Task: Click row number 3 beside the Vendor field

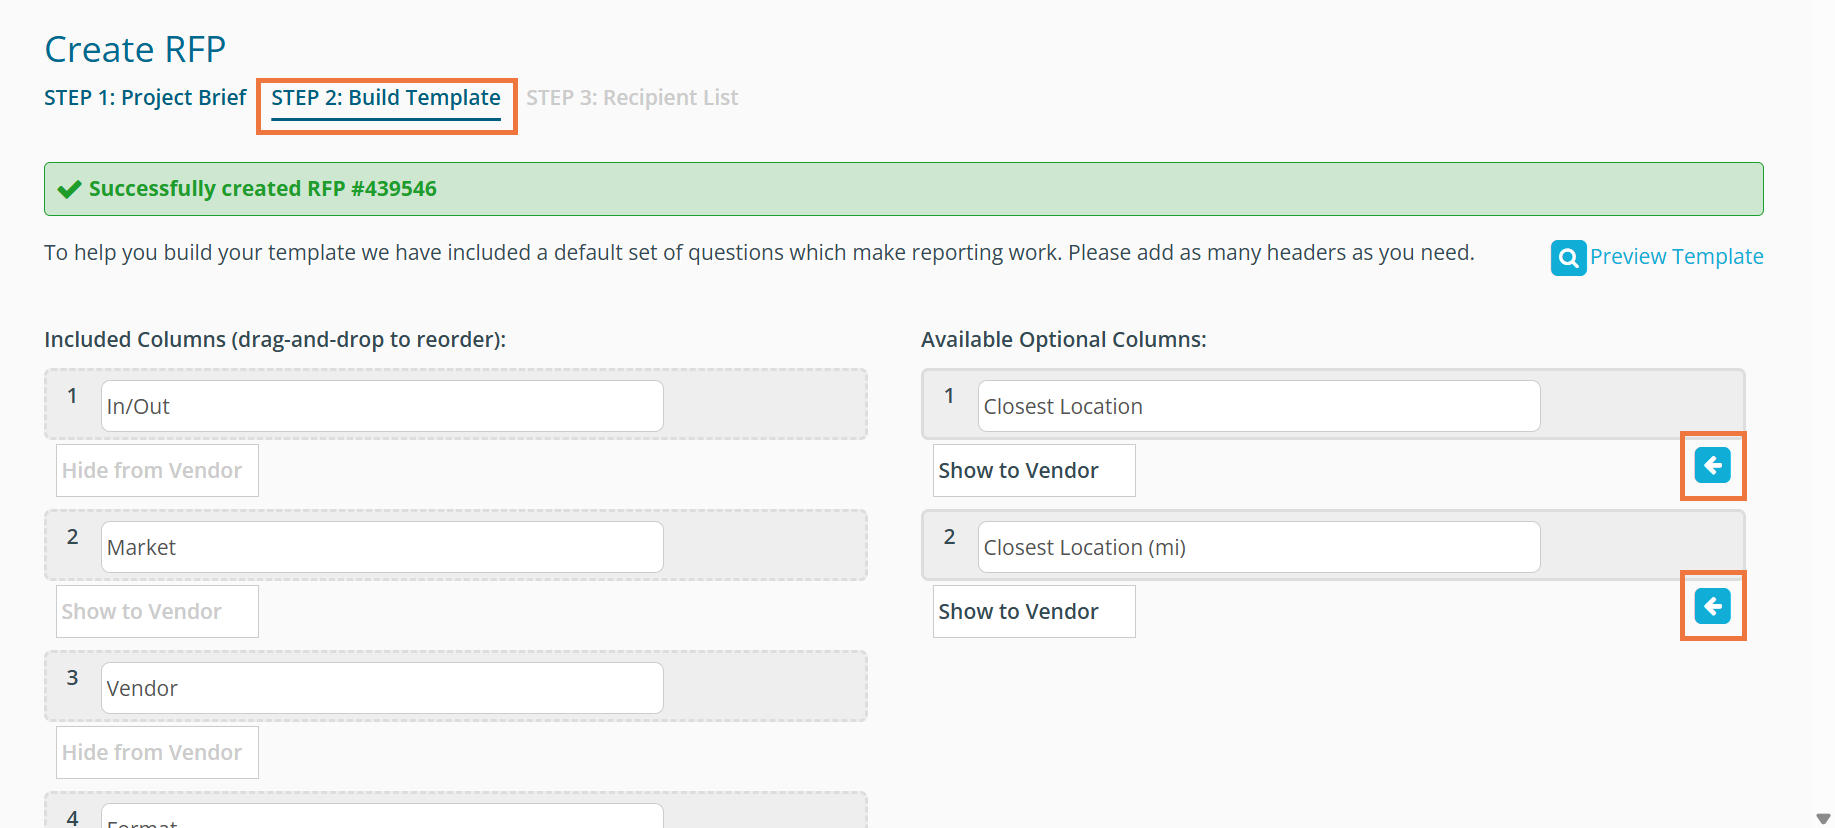Action: (x=72, y=678)
